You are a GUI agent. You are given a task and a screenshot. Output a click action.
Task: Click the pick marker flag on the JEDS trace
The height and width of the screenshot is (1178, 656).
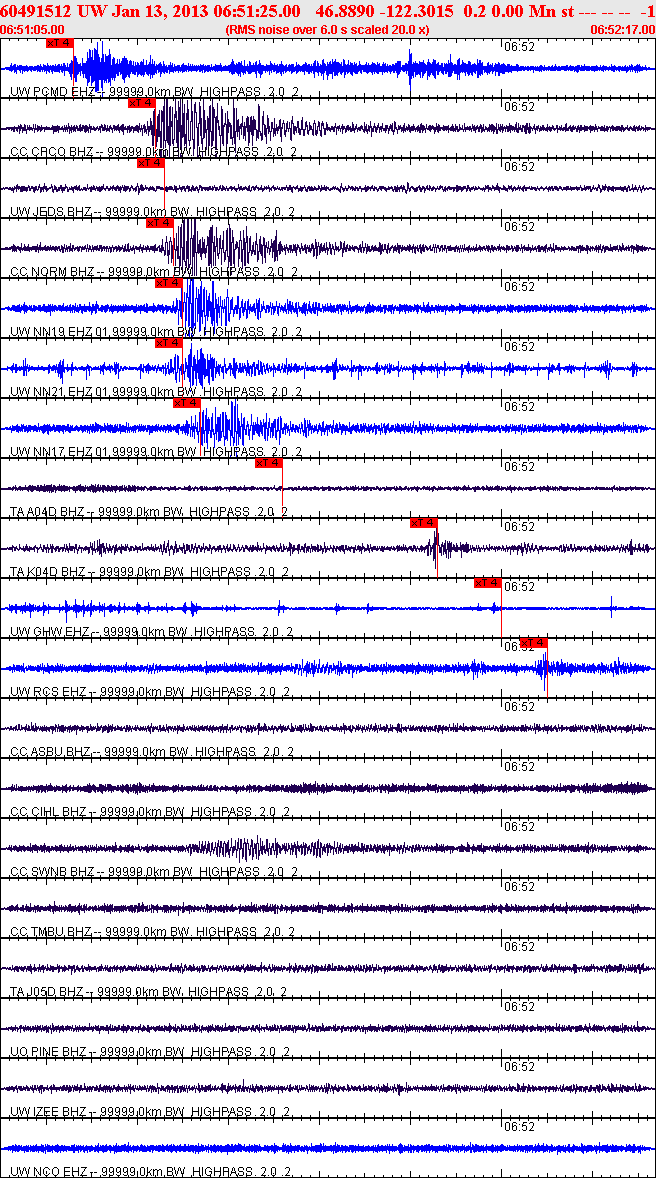click(150, 163)
